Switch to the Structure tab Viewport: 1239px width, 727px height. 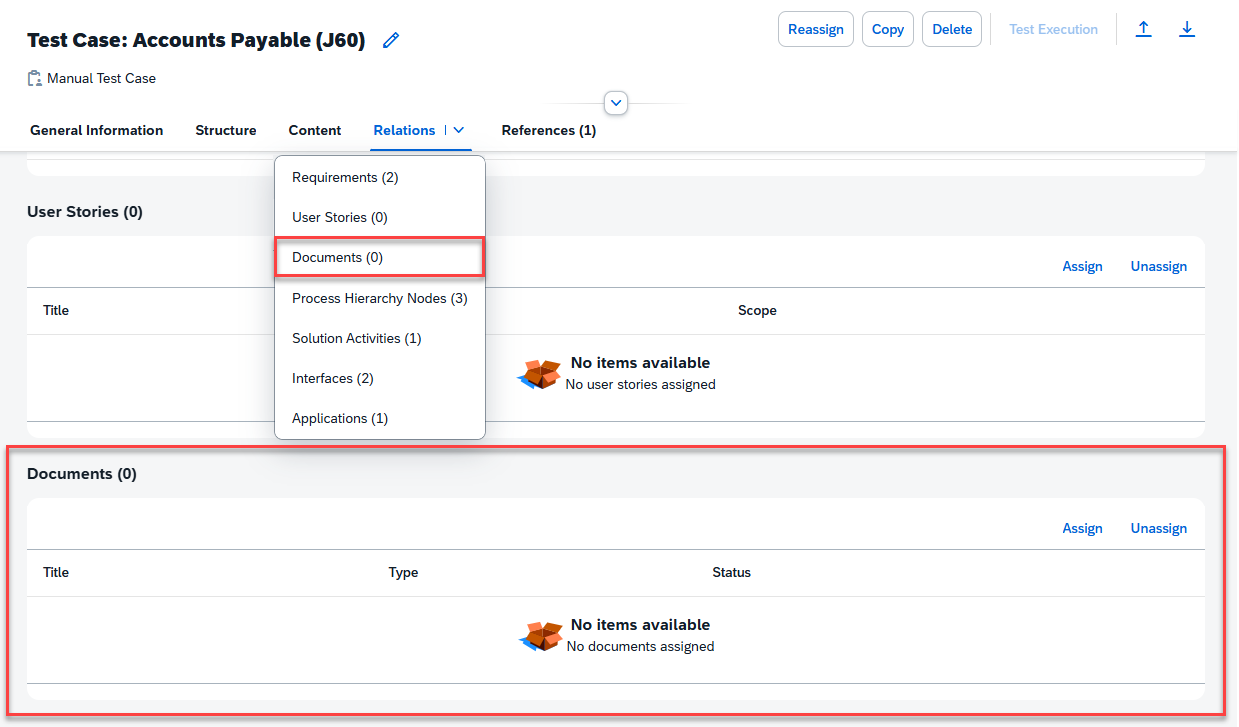(x=225, y=130)
